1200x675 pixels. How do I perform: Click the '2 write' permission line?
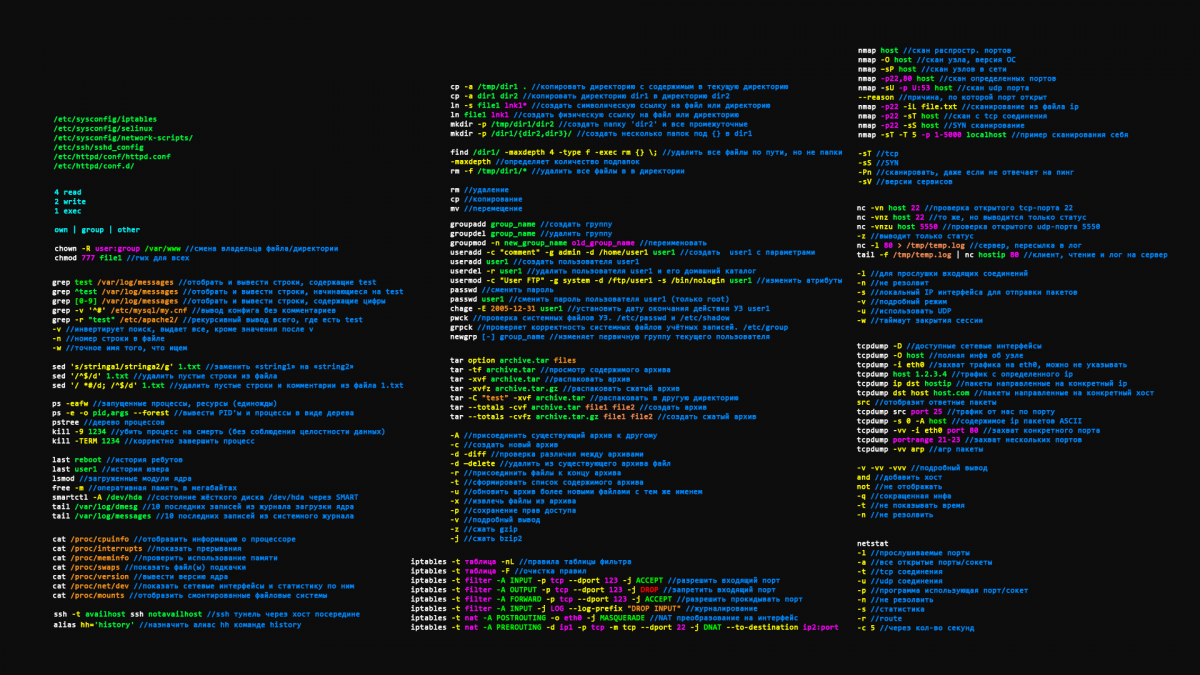[69, 201]
